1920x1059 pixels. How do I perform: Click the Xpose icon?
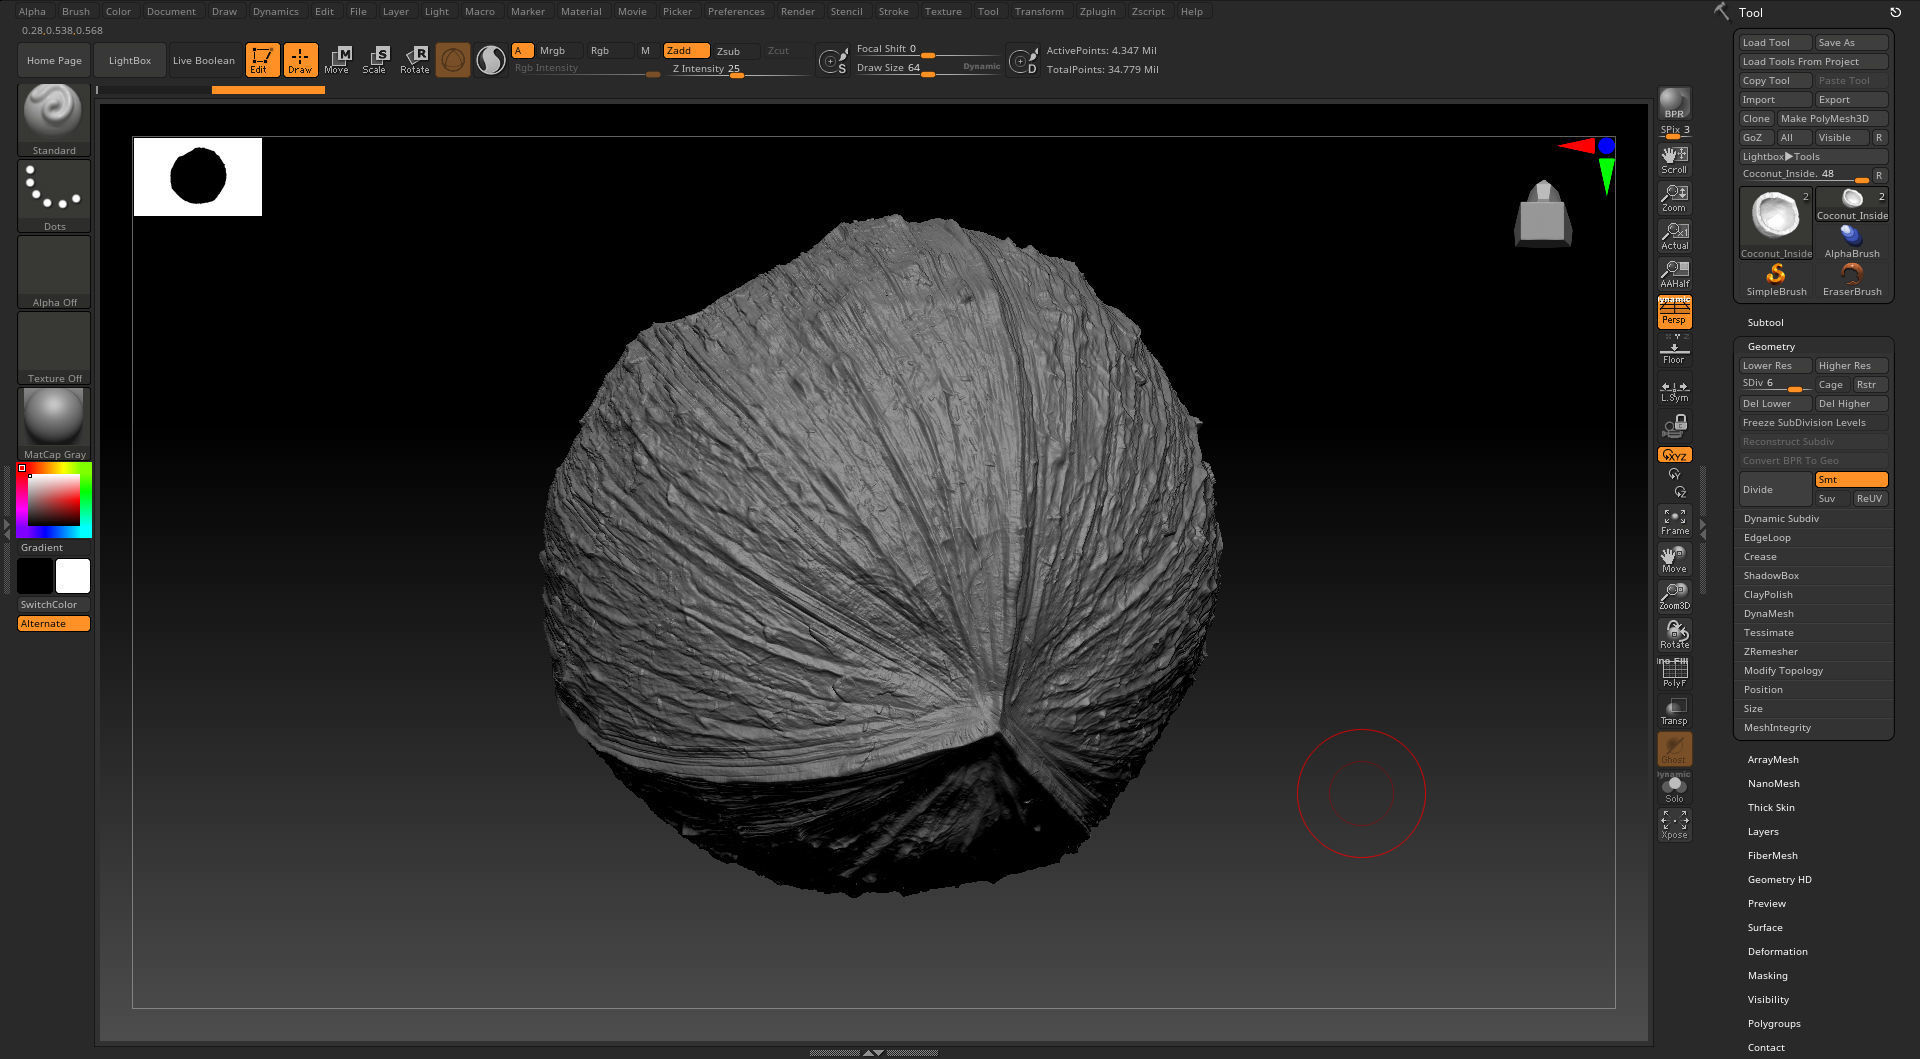coord(1674,825)
